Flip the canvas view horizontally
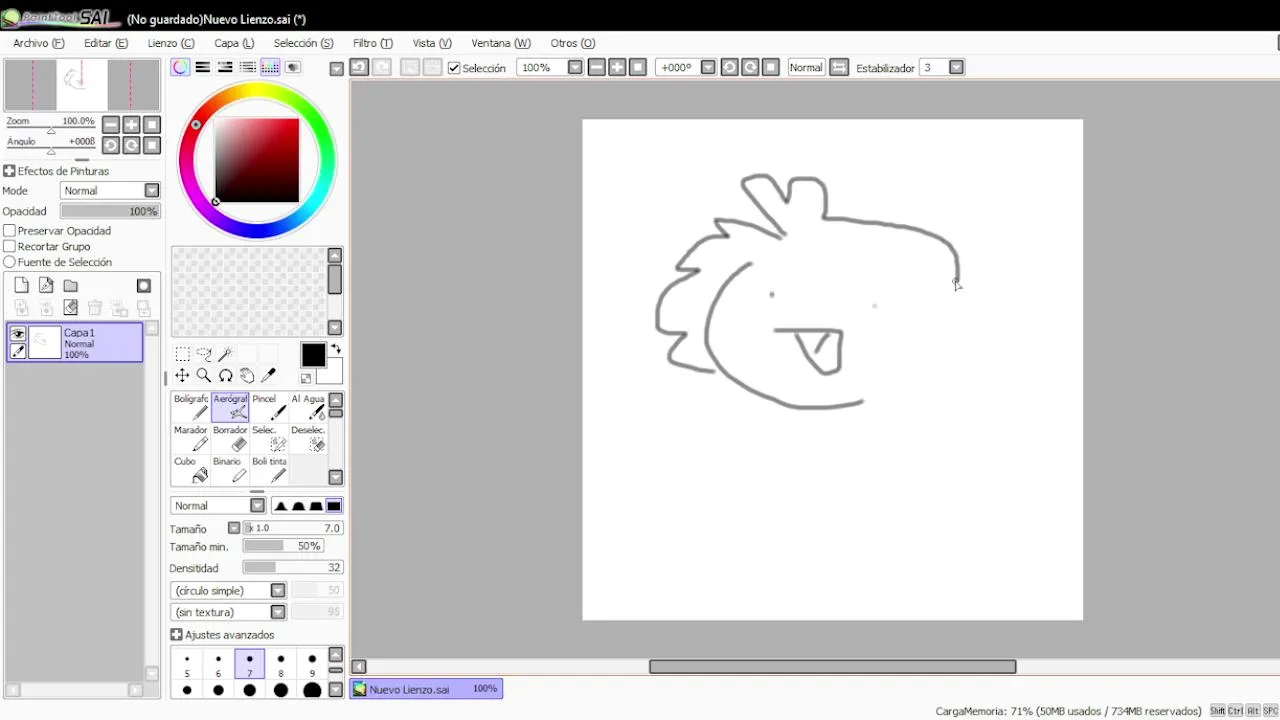The width and height of the screenshot is (1280, 720). [x=839, y=67]
